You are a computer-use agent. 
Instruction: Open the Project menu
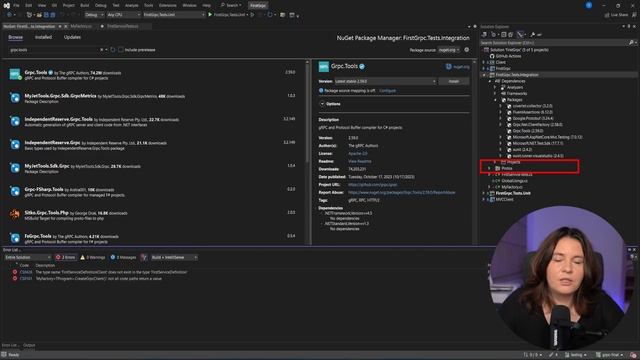(69, 5)
